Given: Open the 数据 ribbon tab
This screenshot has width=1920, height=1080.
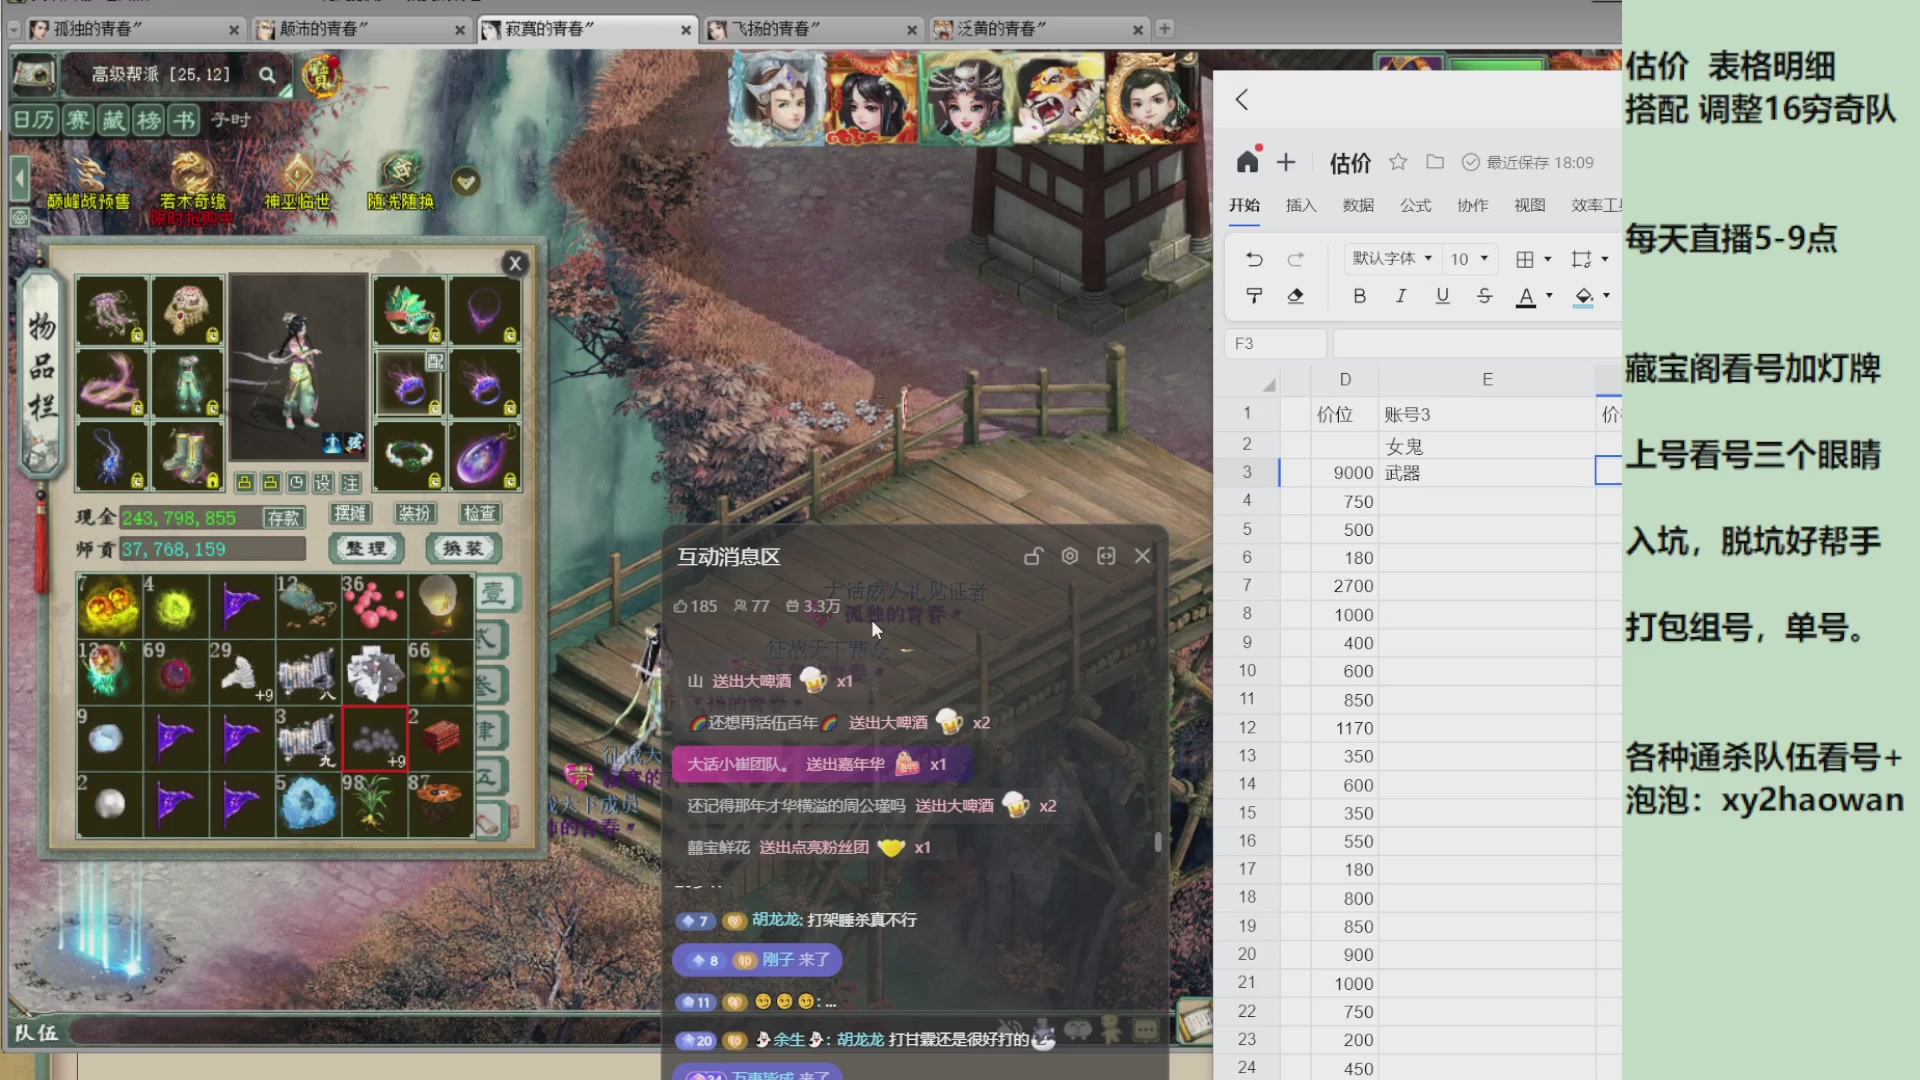Looking at the screenshot, I should (1358, 205).
